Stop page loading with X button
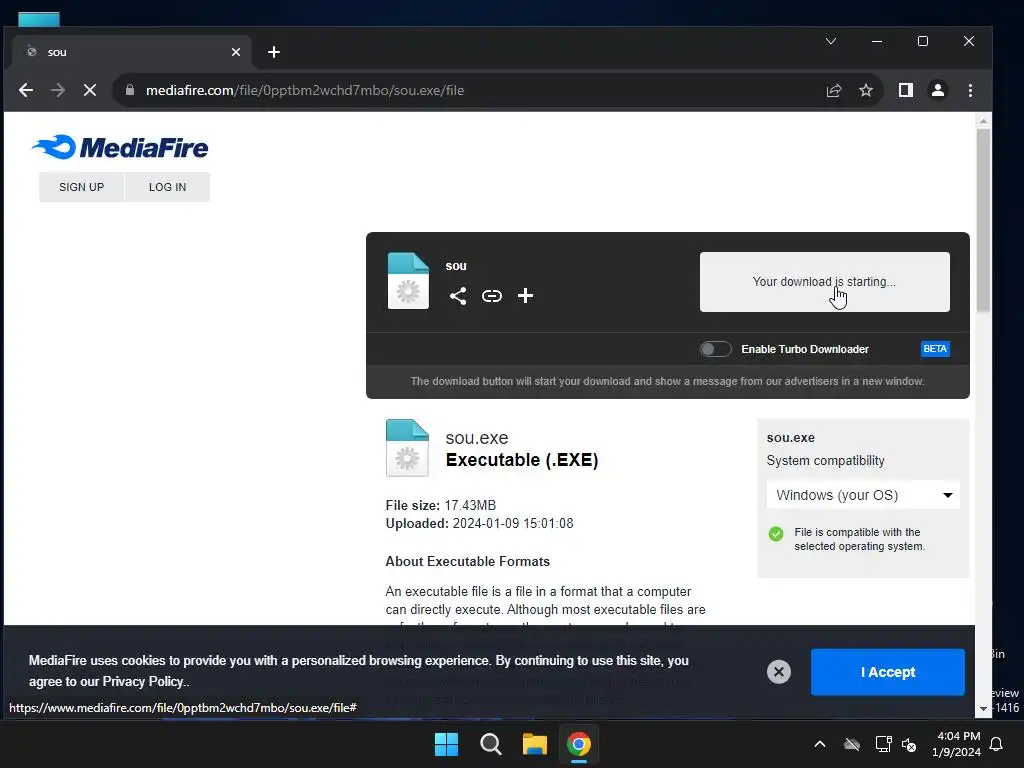 click(89, 90)
